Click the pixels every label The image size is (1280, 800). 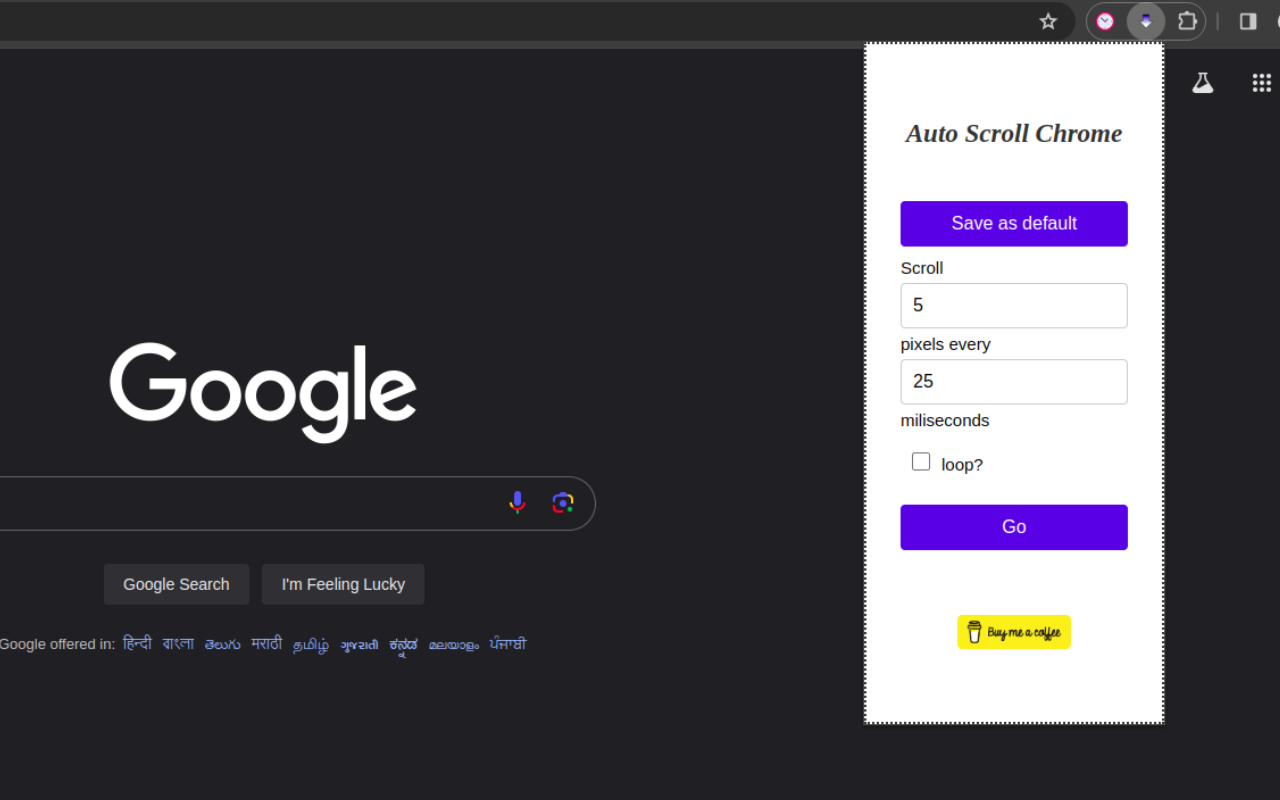click(x=945, y=344)
